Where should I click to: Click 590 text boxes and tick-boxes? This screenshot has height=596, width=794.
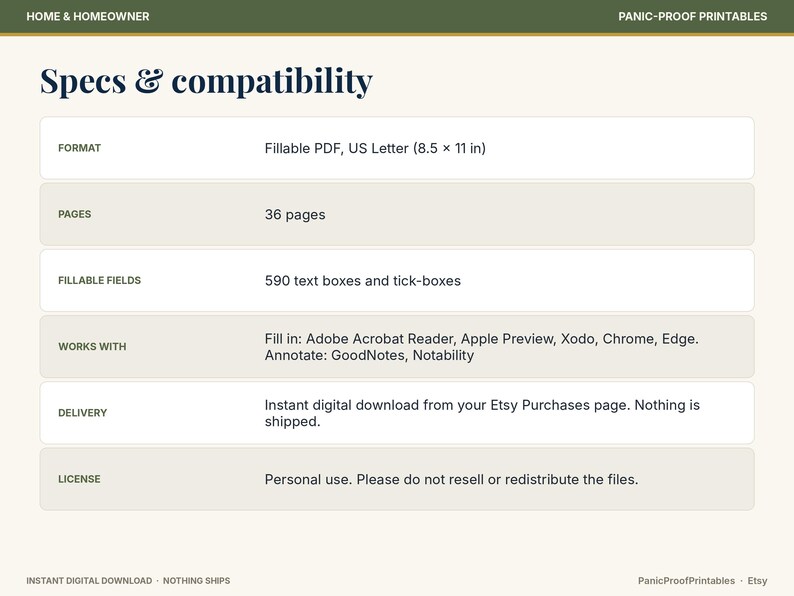tap(363, 281)
